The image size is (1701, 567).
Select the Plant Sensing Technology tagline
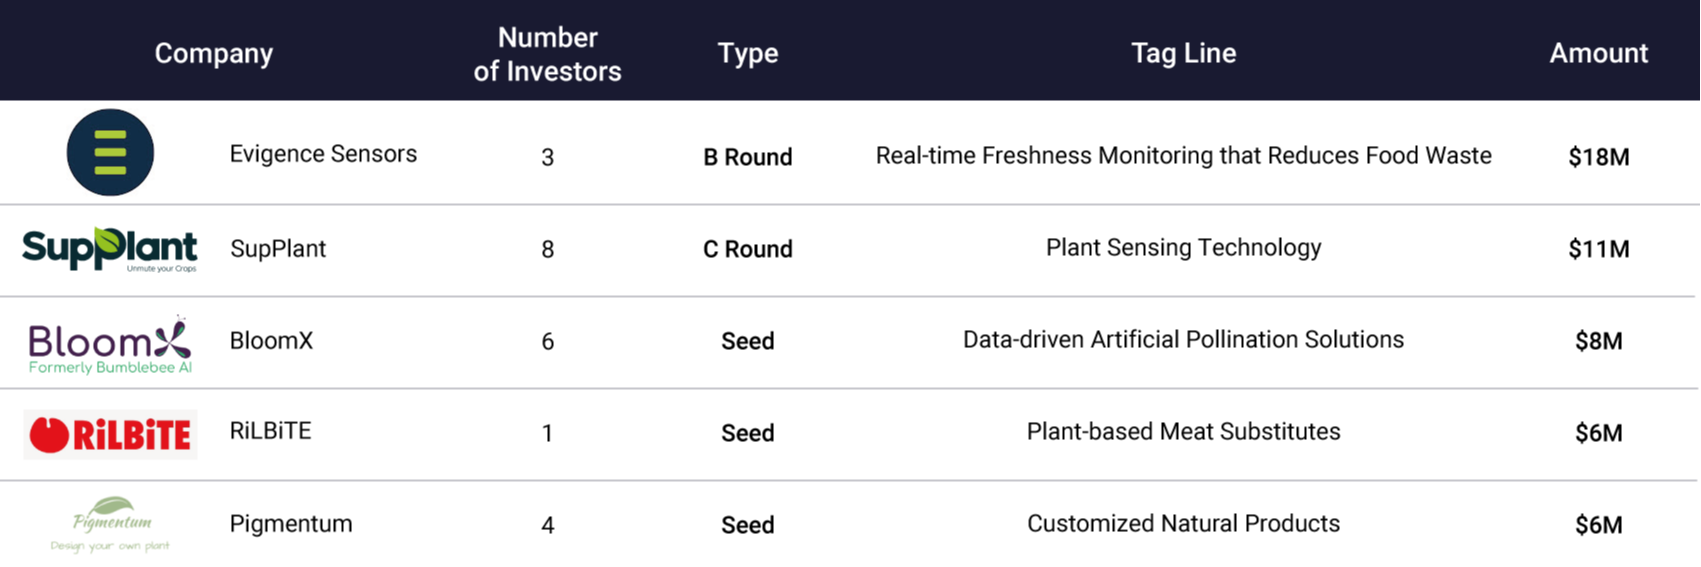click(1183, 248)
